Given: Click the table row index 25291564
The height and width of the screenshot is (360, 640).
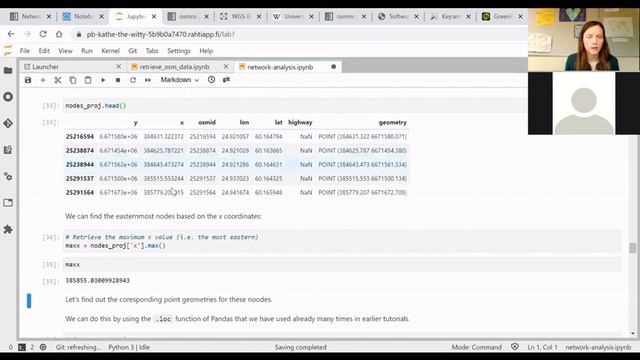Looking at the screenshot, I should (80, 192).
